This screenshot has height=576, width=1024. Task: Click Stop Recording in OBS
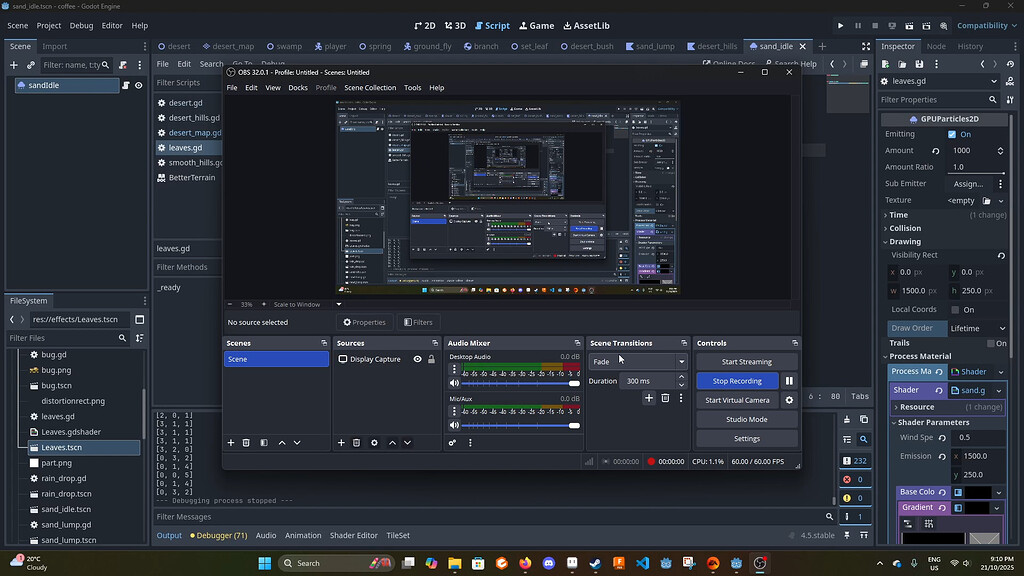(737, 381)
